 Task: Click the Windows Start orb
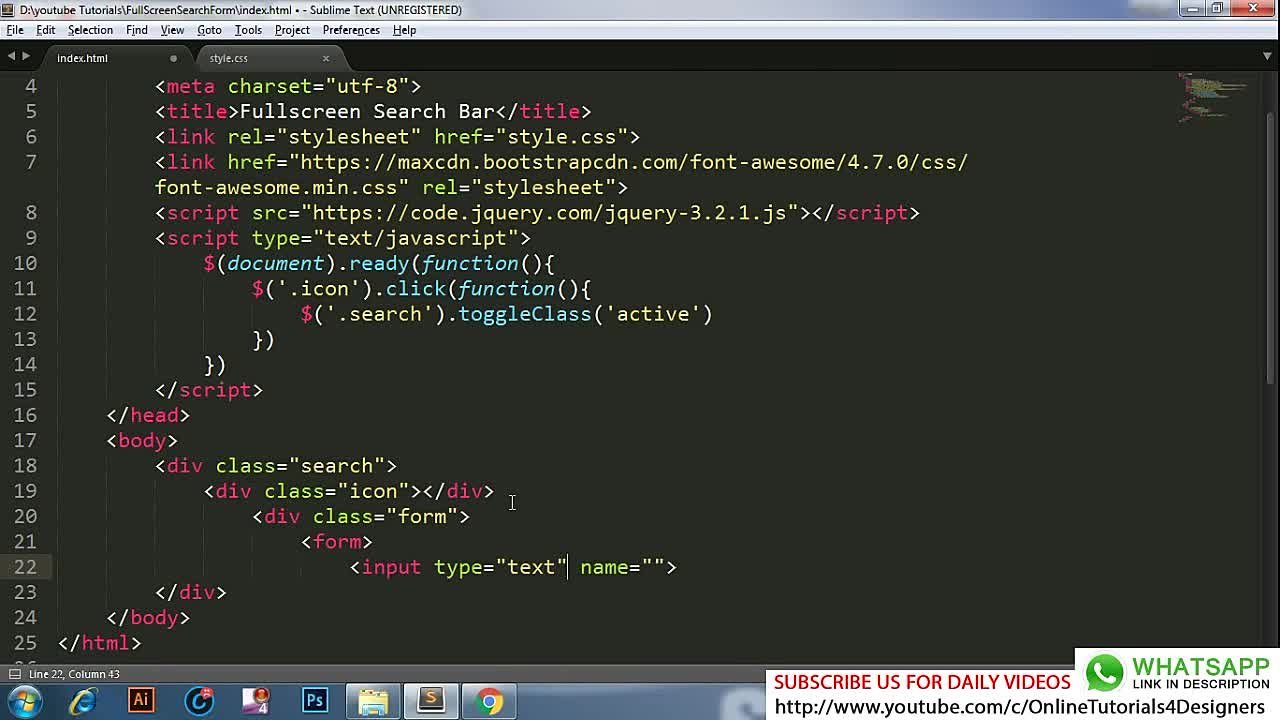point(24,700)
